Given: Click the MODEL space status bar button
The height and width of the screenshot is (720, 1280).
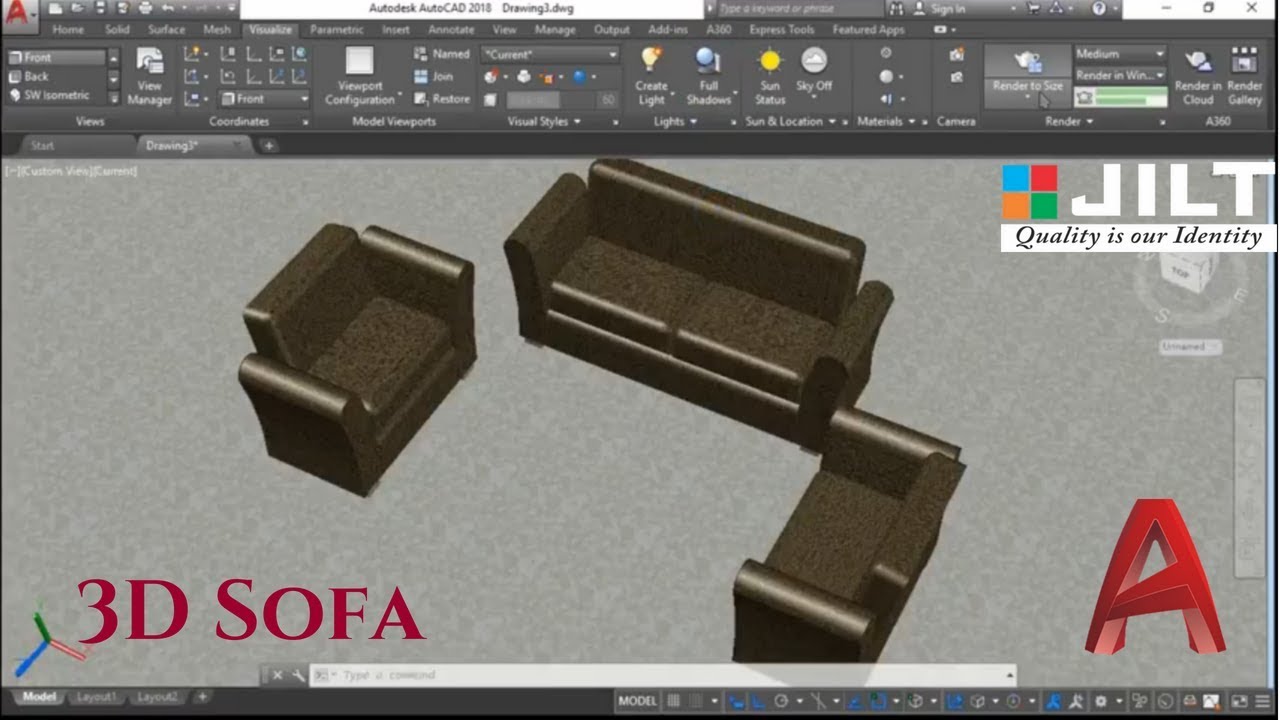Looking at the screenshot, I should (x=637, y=701).
